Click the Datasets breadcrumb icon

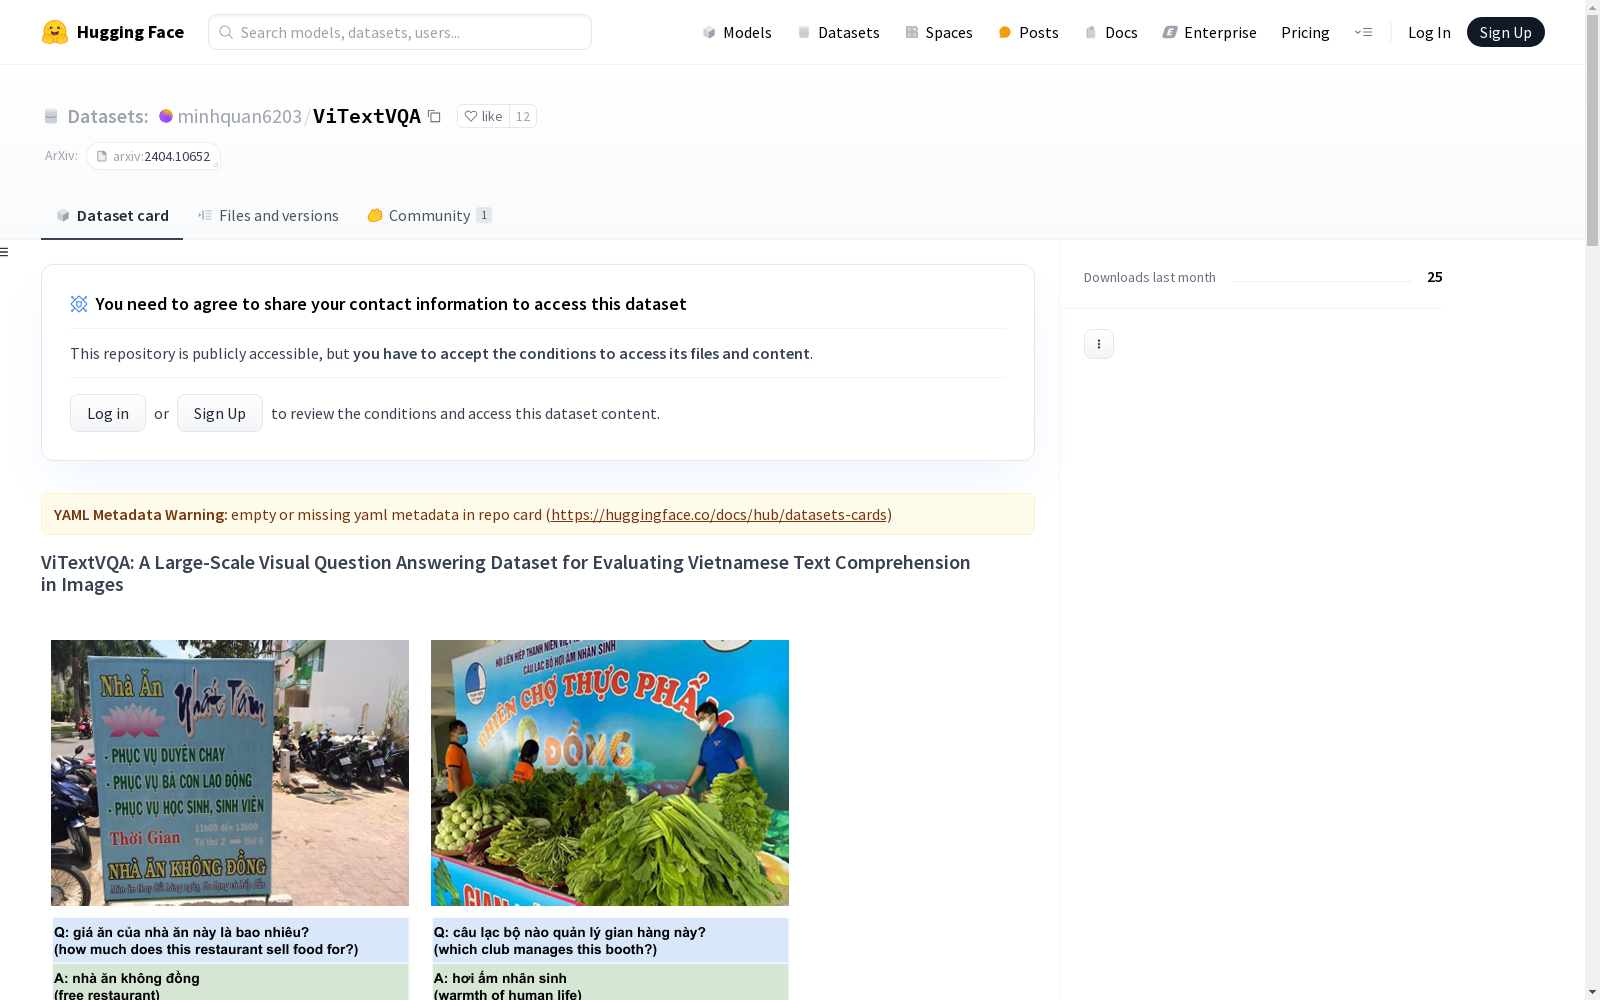tap(51, 116)
